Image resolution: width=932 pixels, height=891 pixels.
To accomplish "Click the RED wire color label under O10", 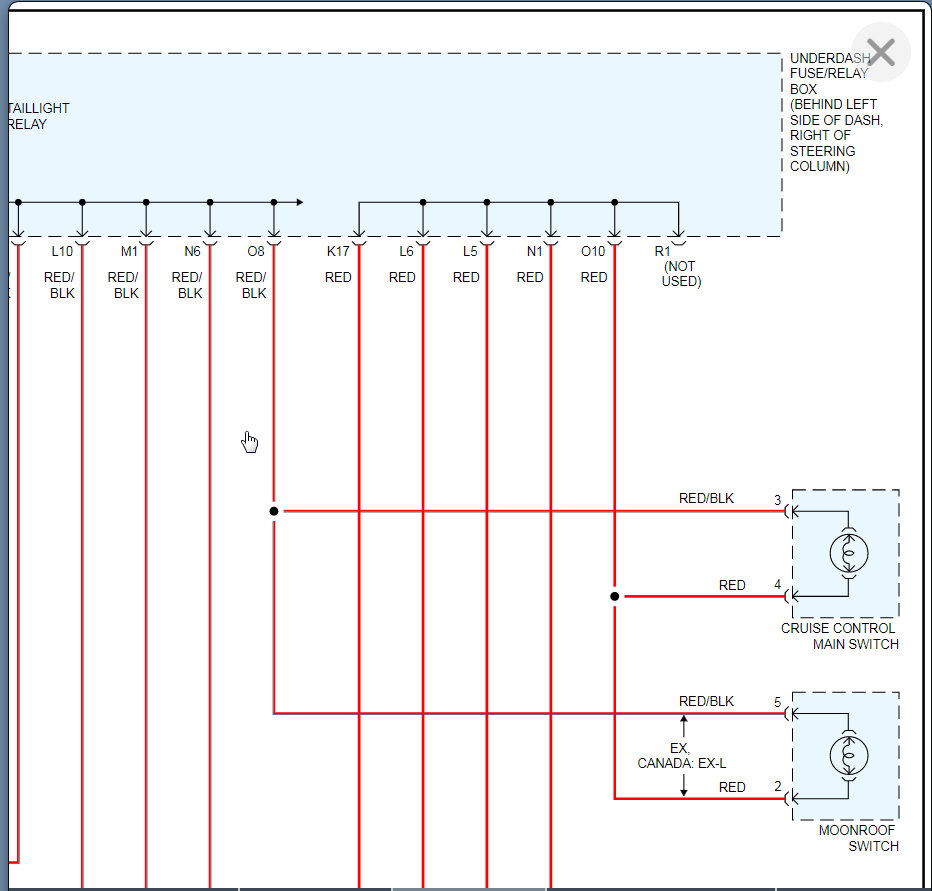I will point(594,277).
